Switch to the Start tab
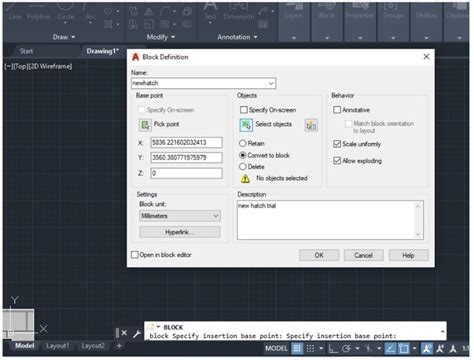The width and height of the screenshot is (474, 360). click(26, 51)
